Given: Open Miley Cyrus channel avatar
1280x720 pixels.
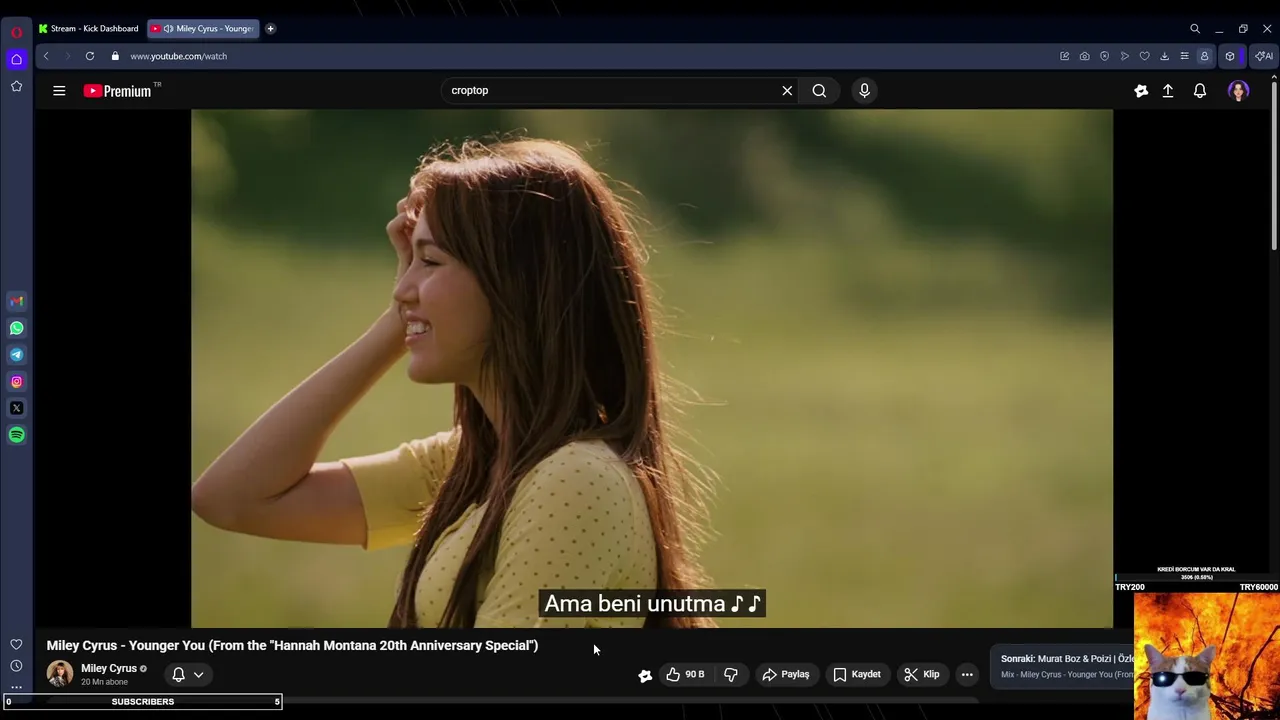Looking at the screenshot, I should [60, 674].
